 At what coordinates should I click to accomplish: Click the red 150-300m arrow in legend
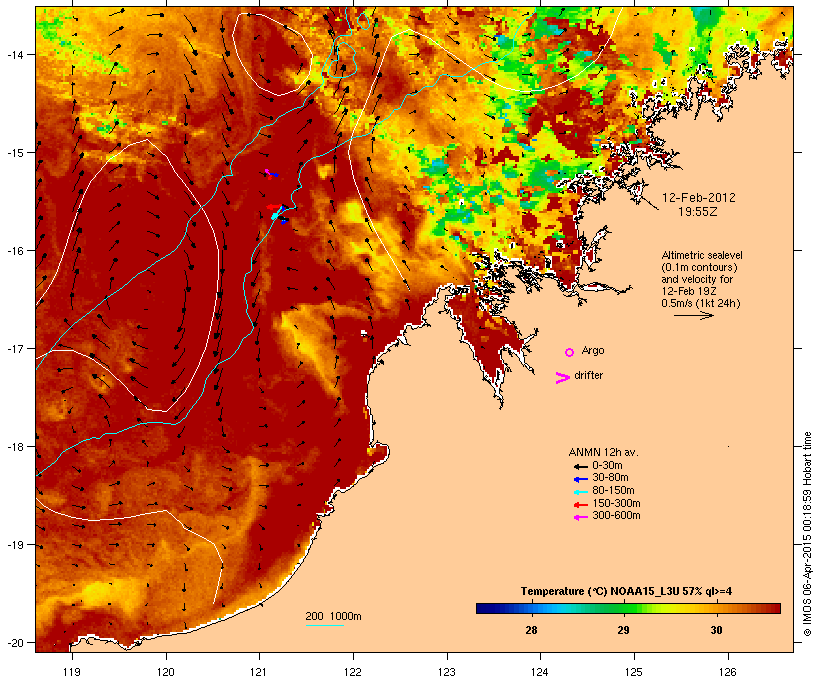click(x=580, y=505)
